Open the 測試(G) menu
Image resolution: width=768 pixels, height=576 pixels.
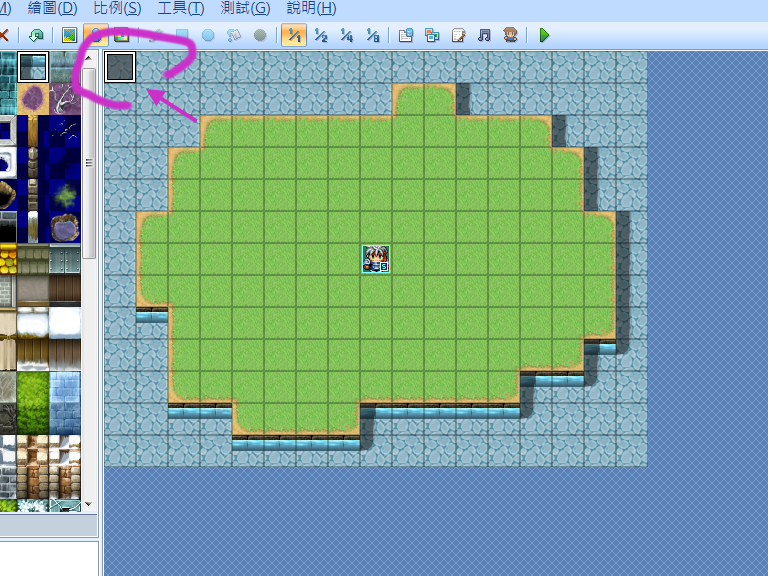click(x=245, y=8)
